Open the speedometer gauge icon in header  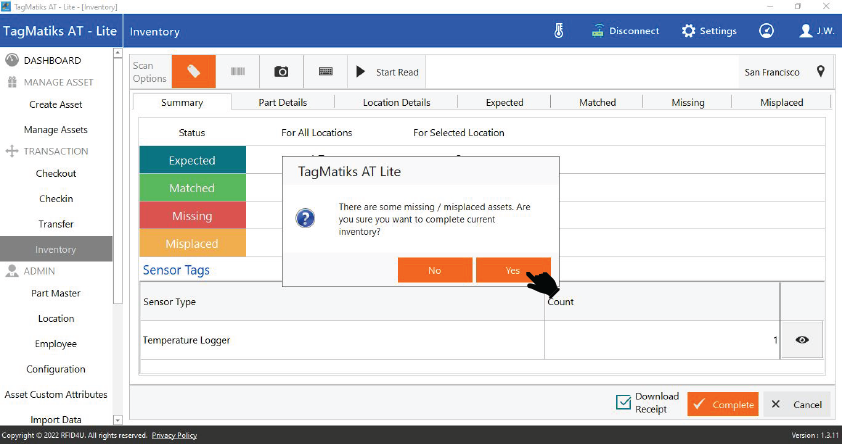tap(766, 31)
